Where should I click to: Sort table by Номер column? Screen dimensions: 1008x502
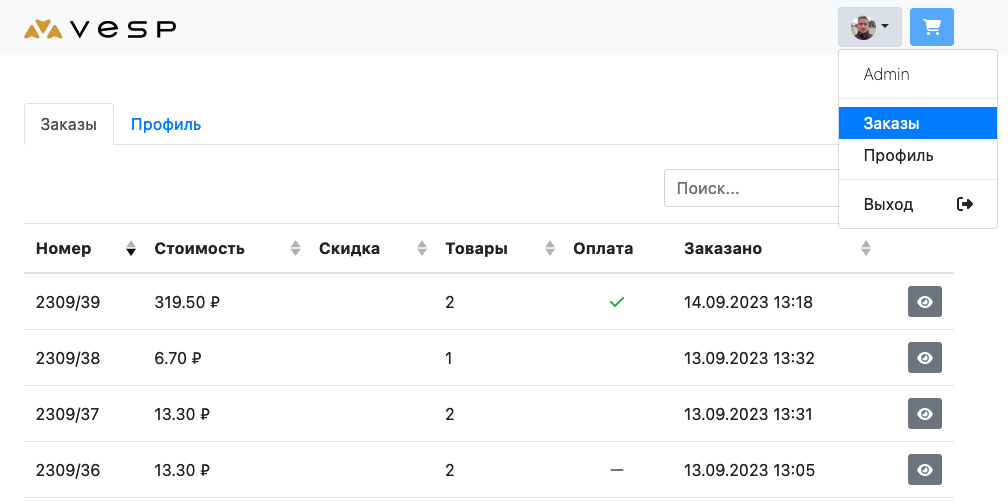(x=131, y=248)
